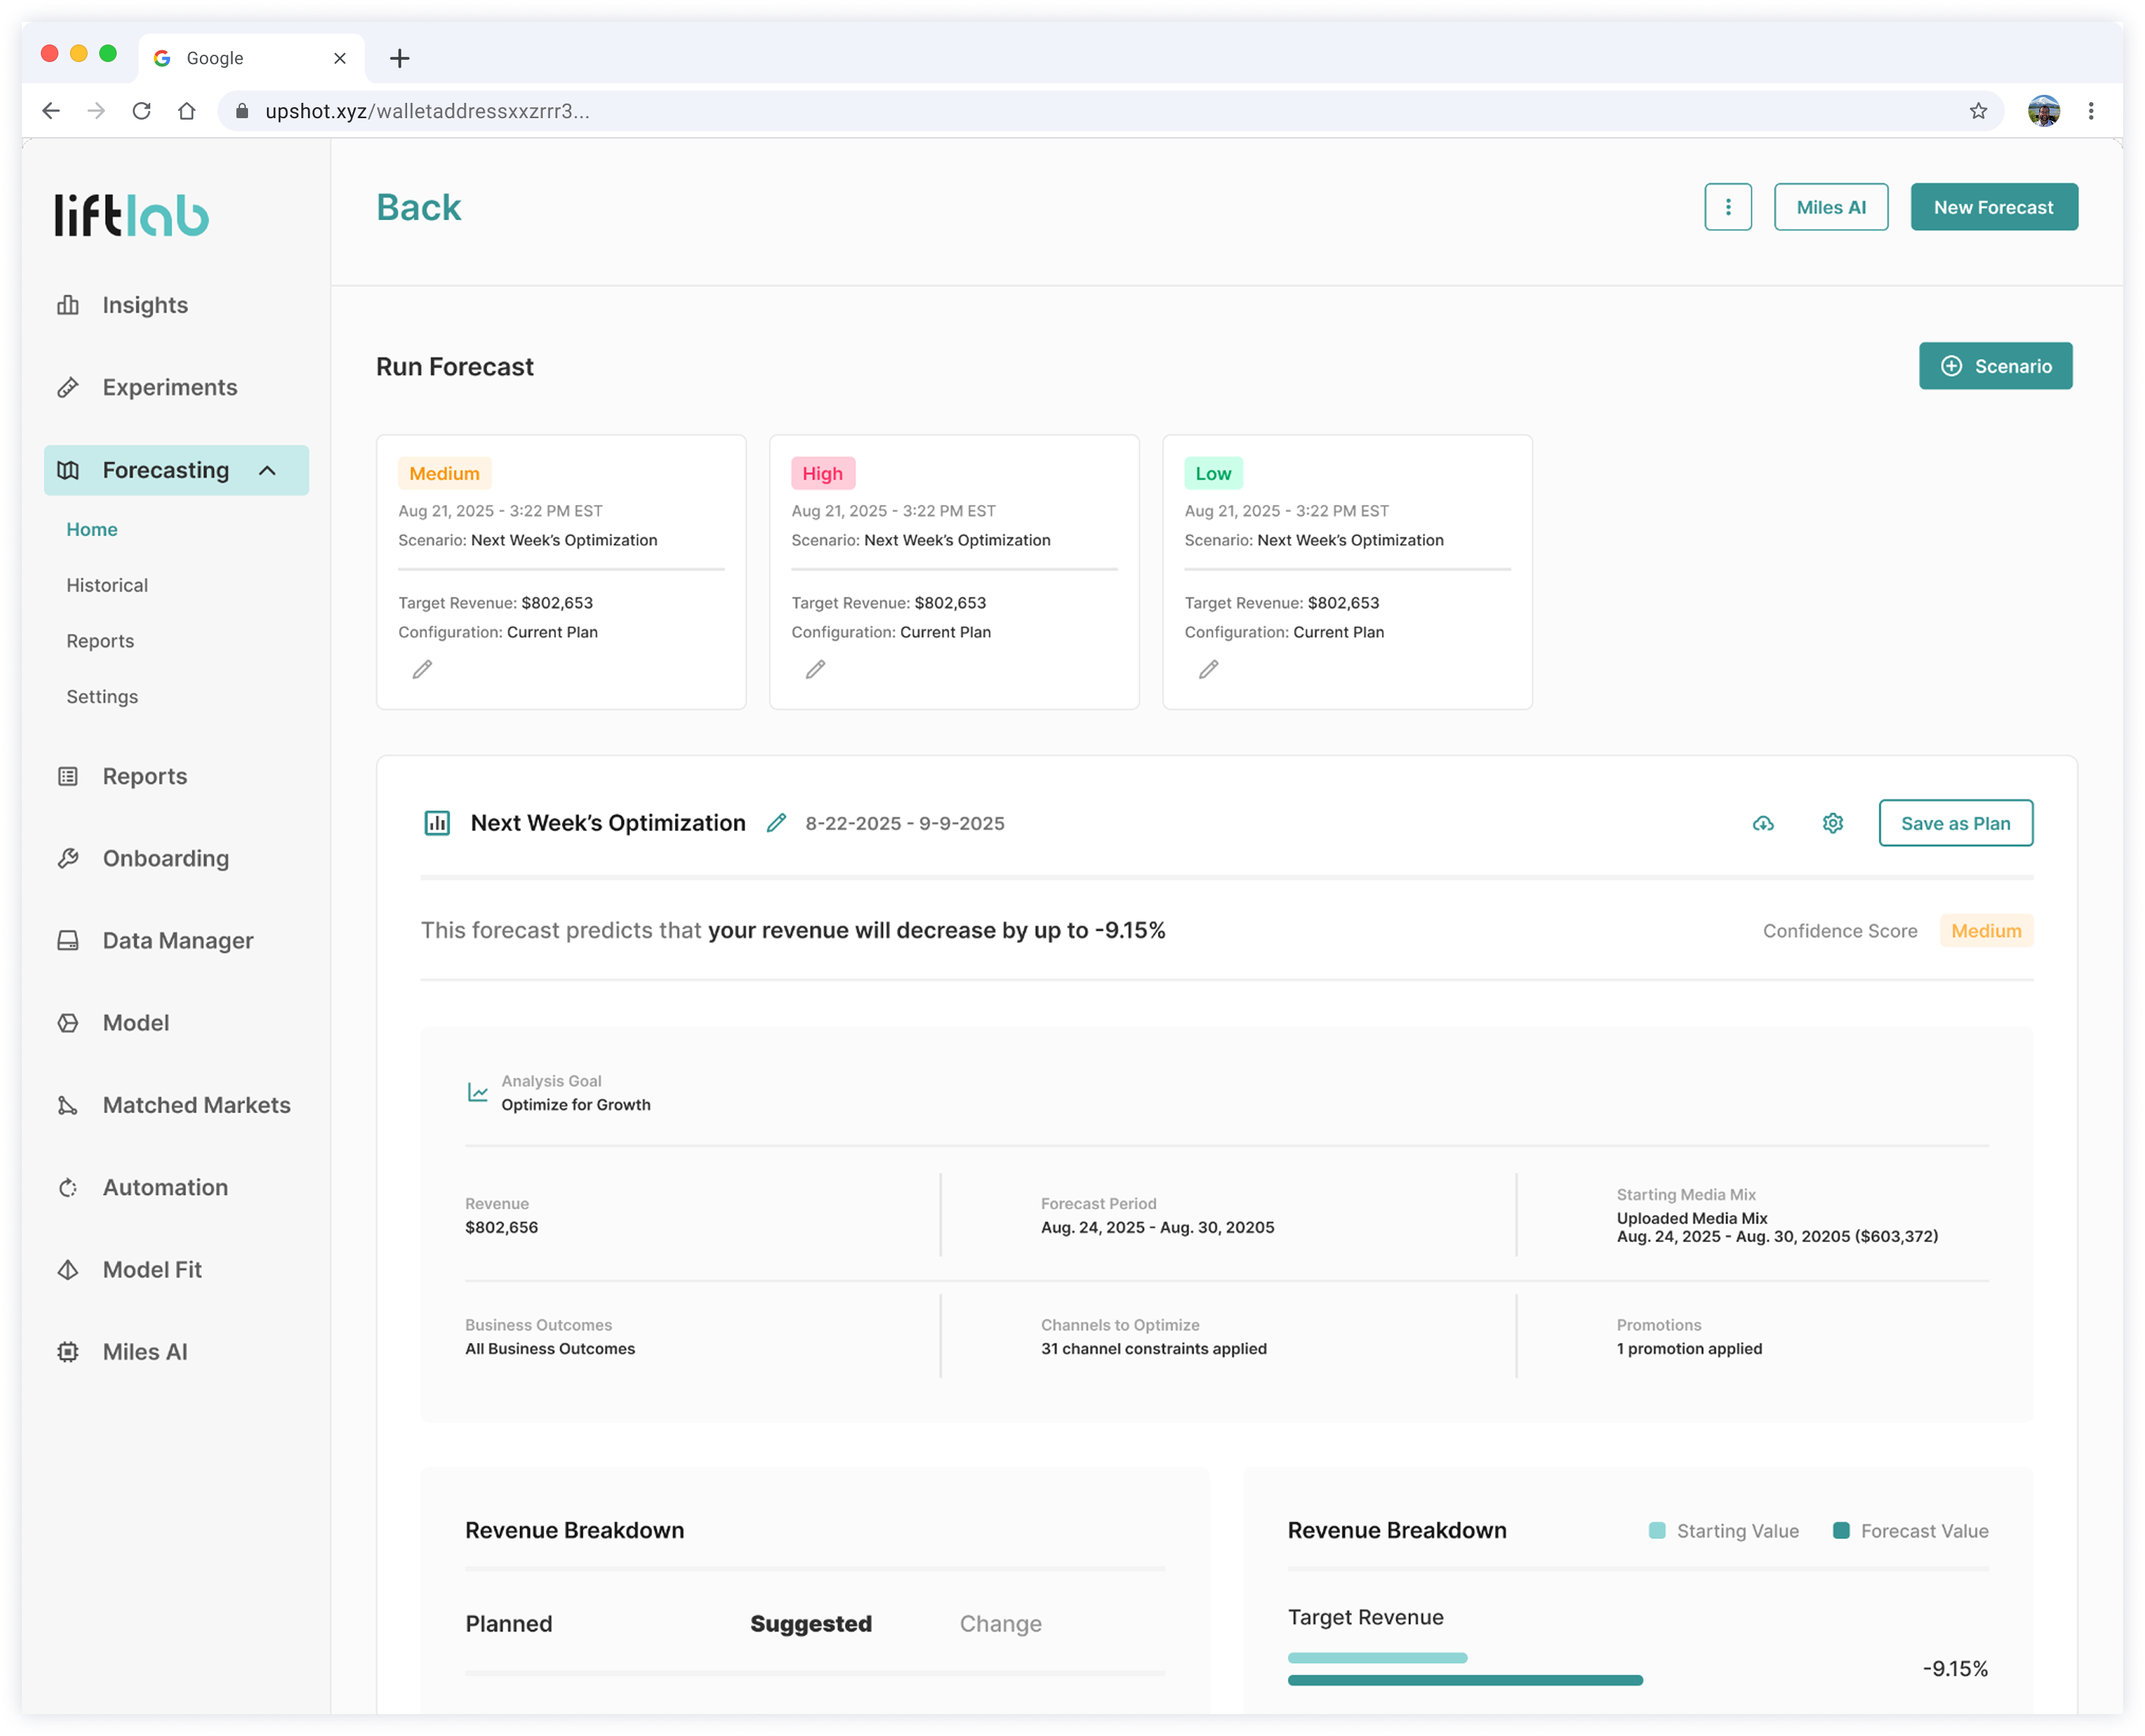Image resolution: width=2145 pixels, height=1736 pixels.
Task: Open Settings under Forecasting
Action: click(102, 696)
